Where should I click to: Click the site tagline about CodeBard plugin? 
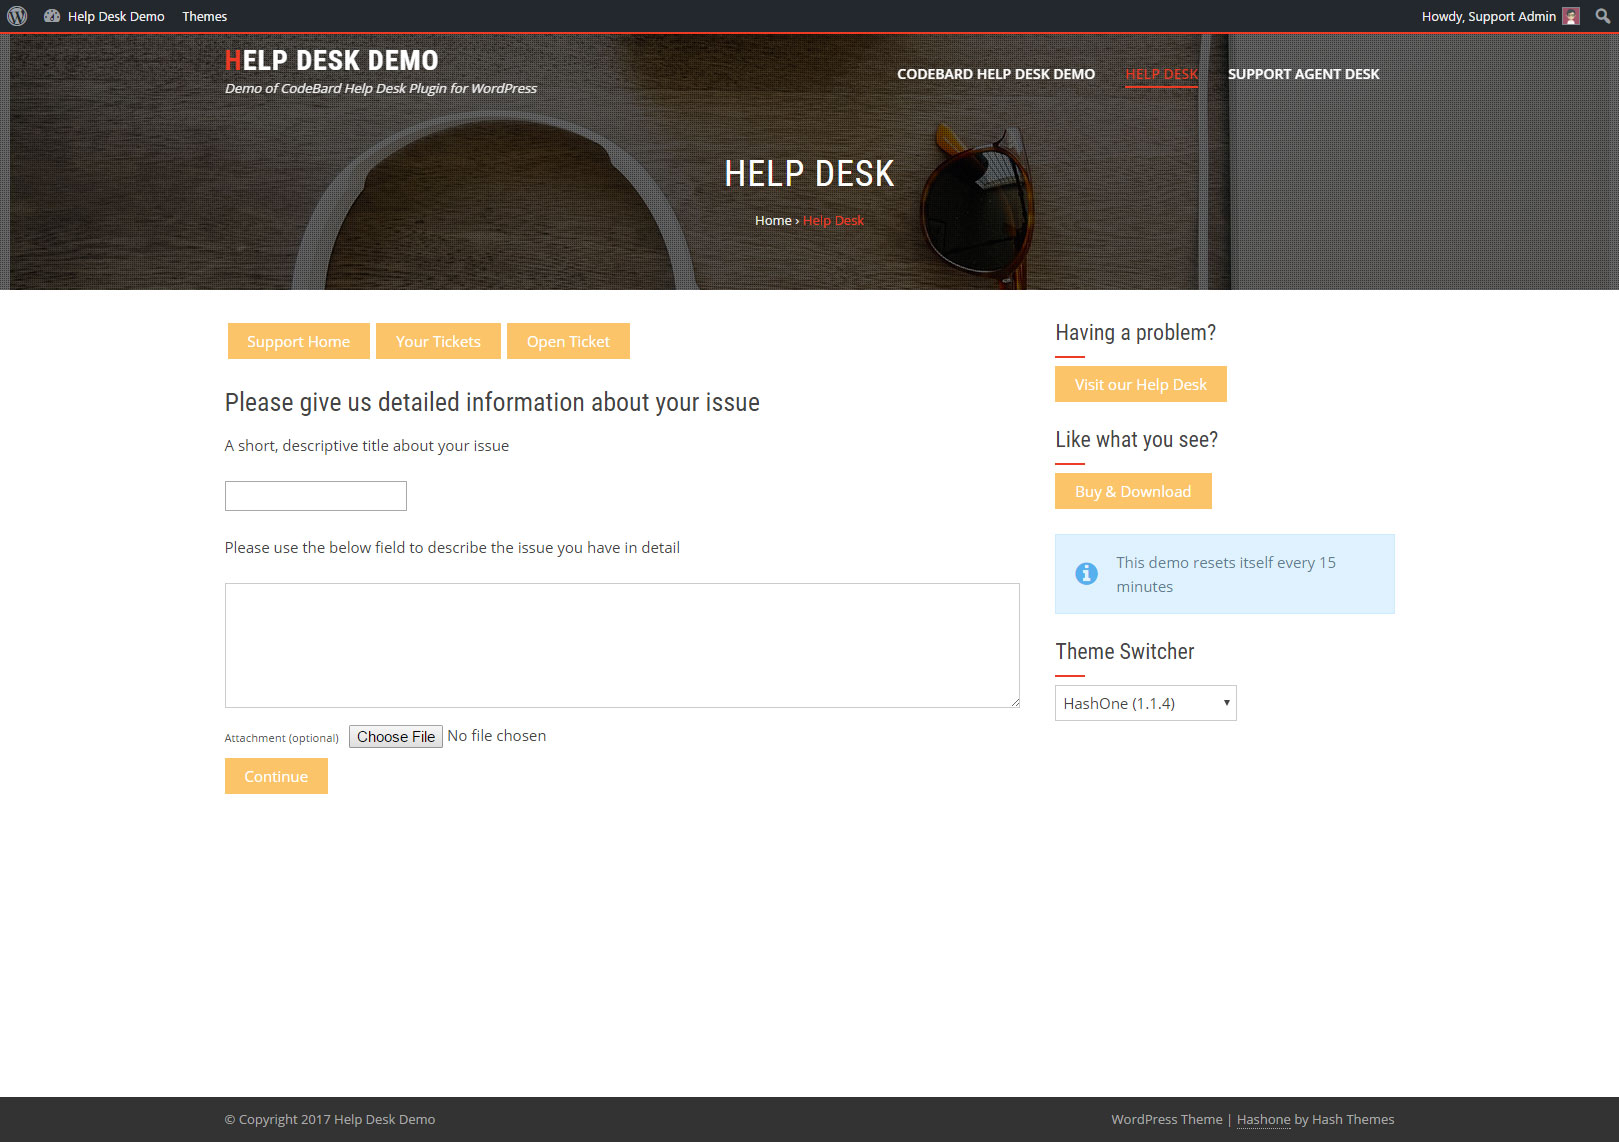point(381,88)
